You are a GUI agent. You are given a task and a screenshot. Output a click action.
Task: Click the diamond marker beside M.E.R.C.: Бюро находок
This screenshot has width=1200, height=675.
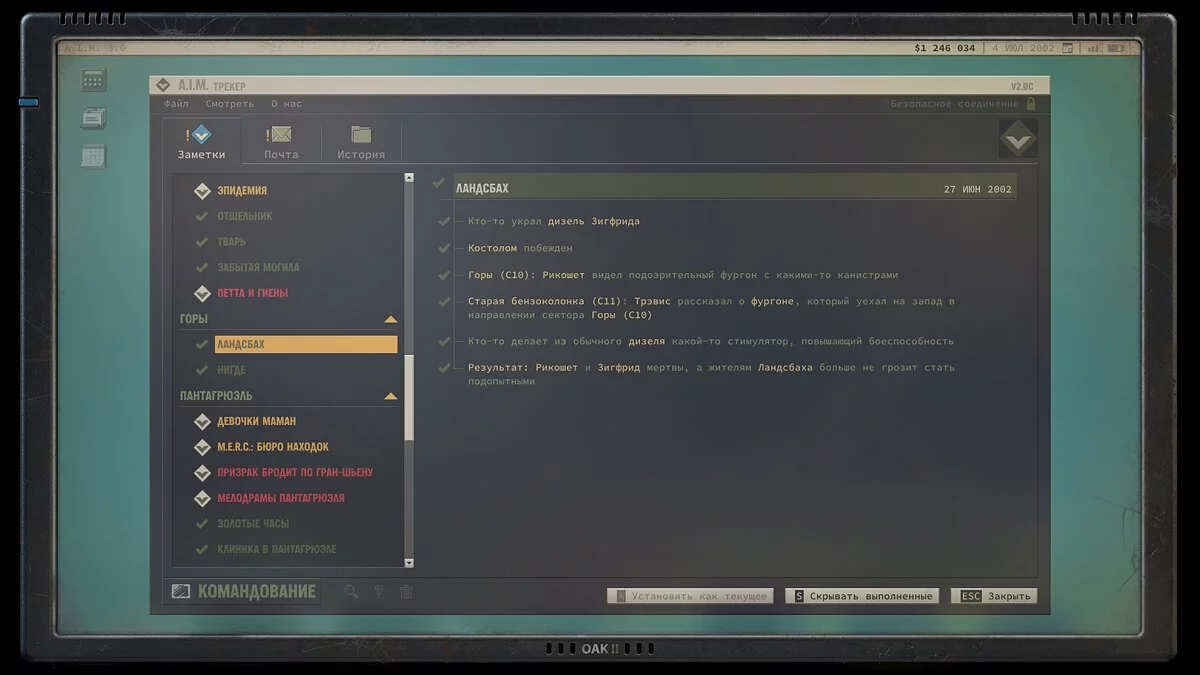(x=202, y=447)
